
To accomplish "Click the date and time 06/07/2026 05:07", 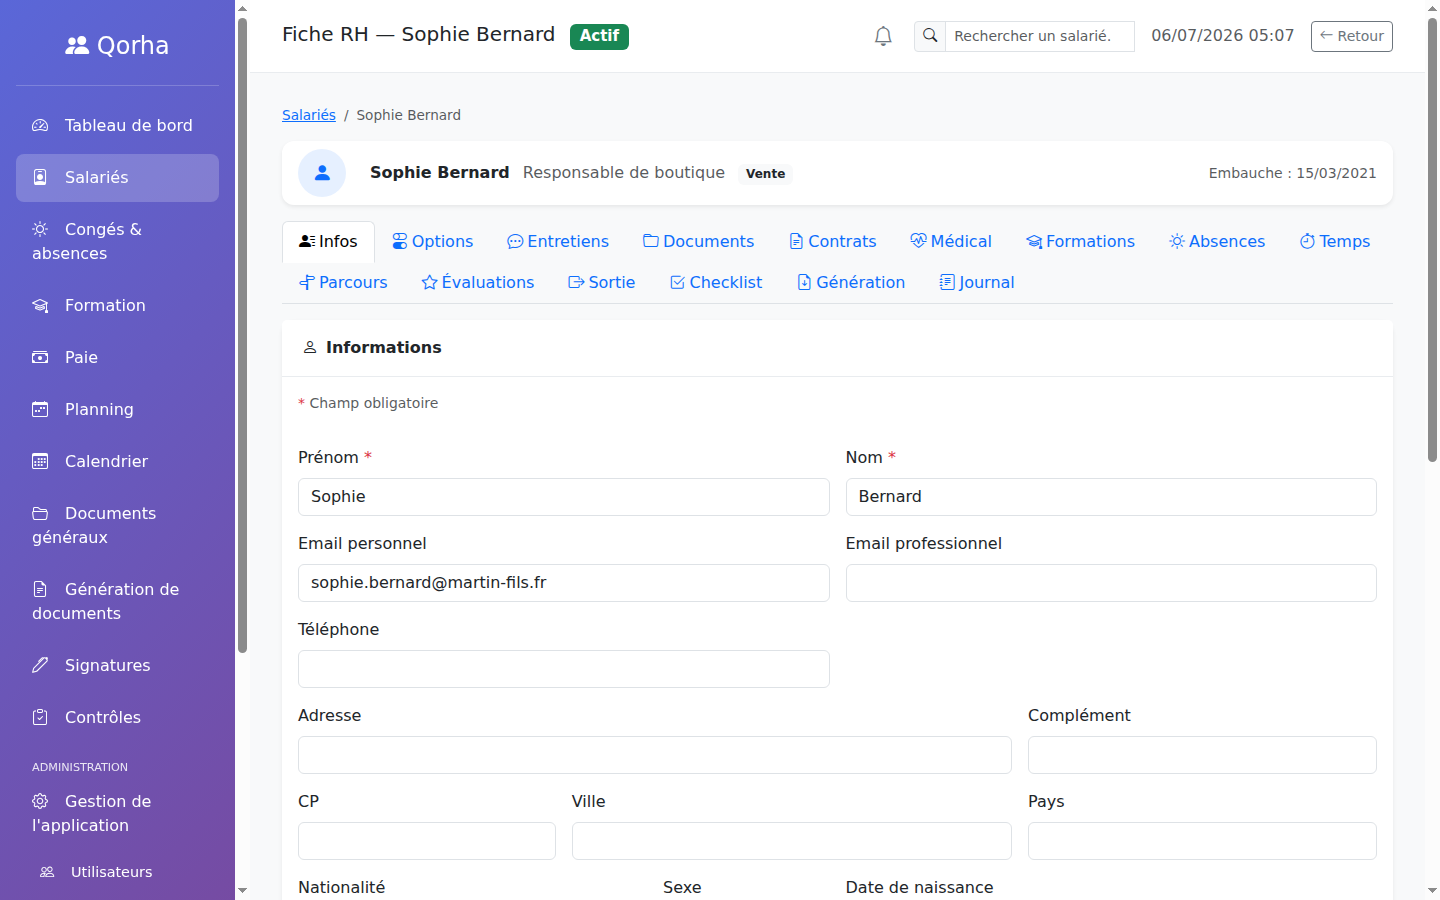I will [1222, 36].
